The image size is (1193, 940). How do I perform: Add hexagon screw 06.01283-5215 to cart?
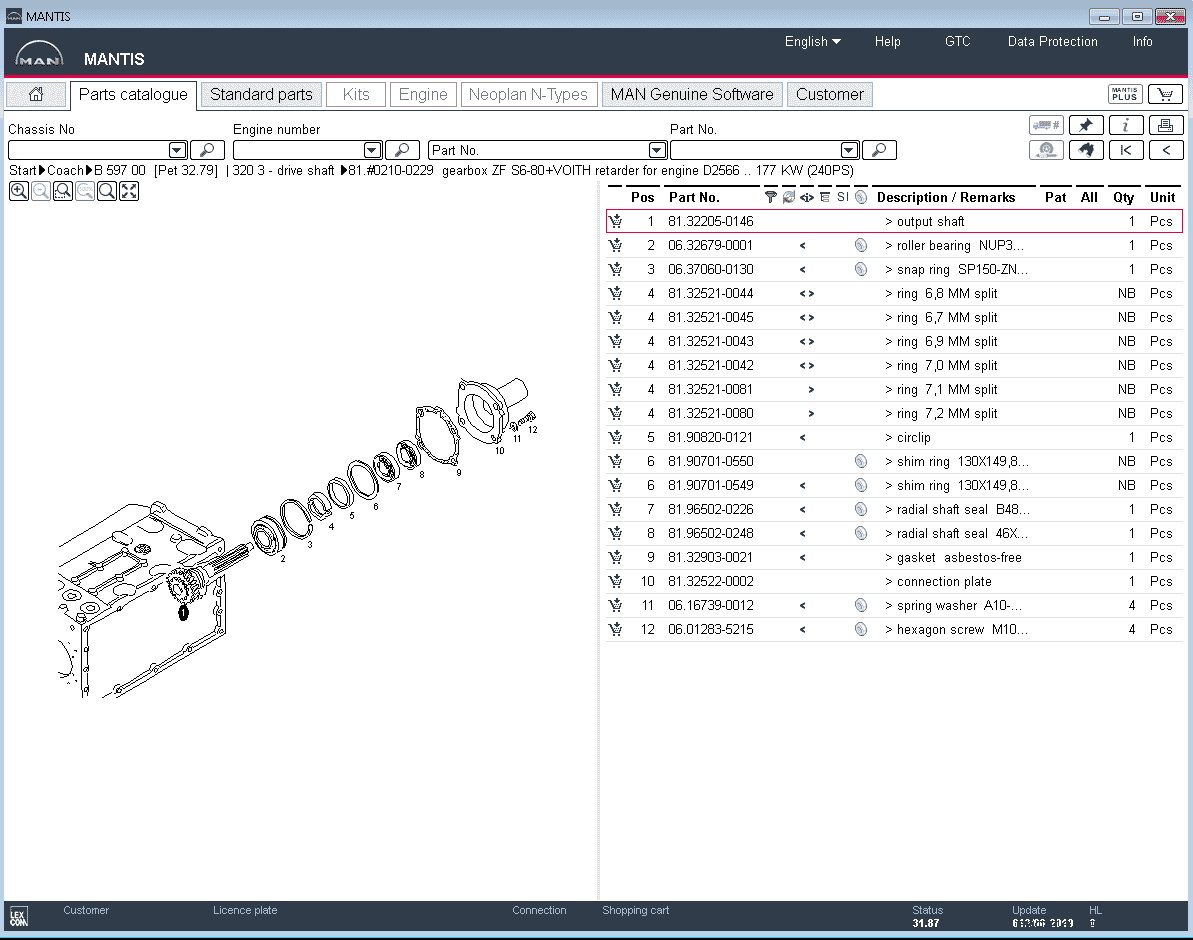coord(616,629)
